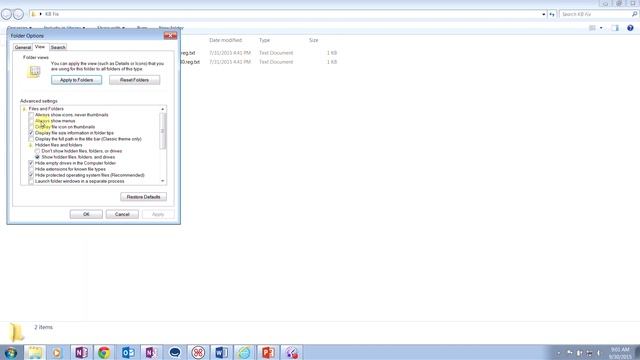Sort by the Type column header
This screenshot has width=640, height=360.
(264, 40)
